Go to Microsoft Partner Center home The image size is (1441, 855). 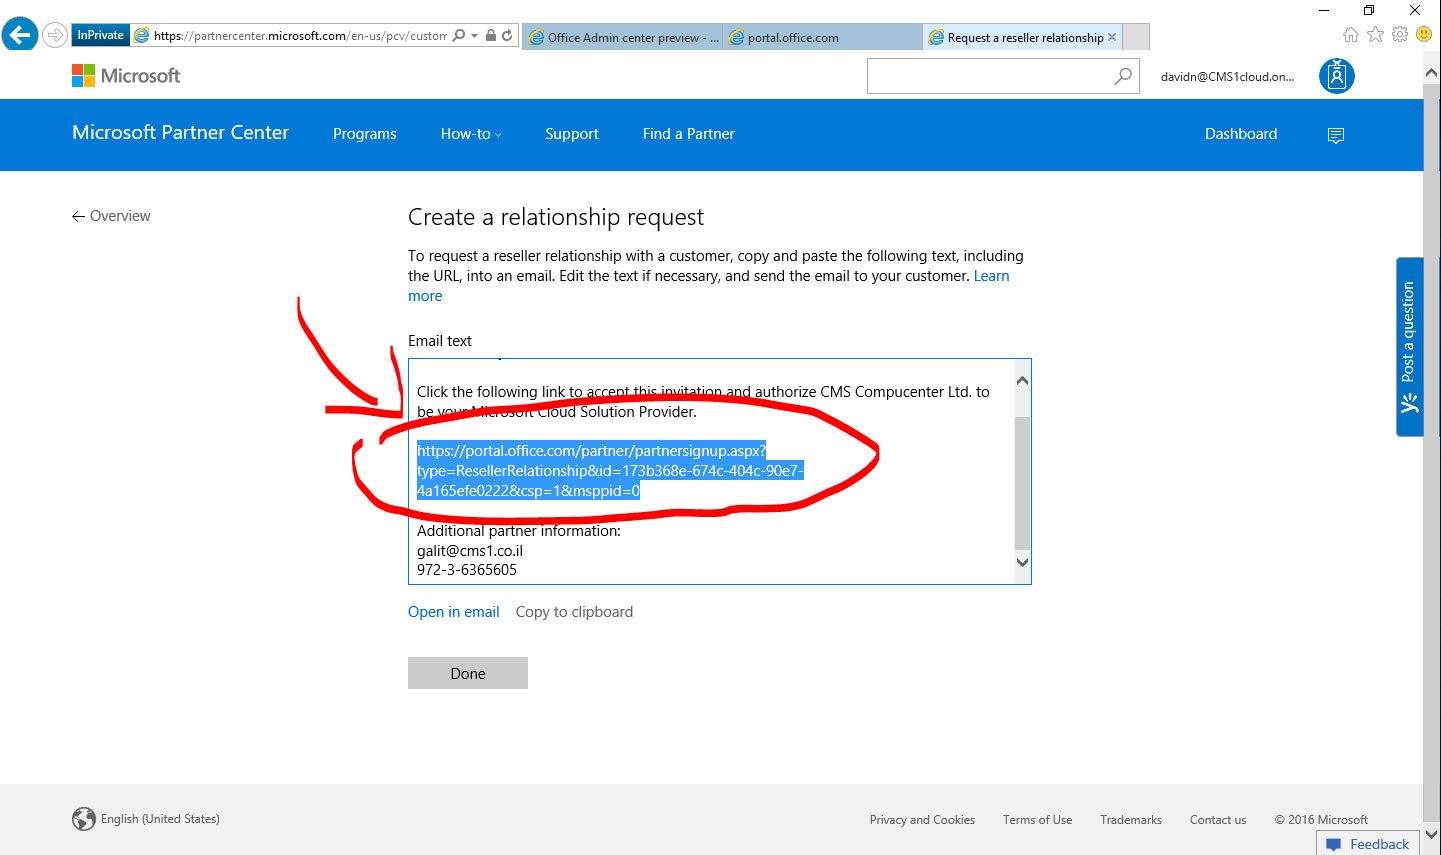pyautogui.click(x=180, y=133)
